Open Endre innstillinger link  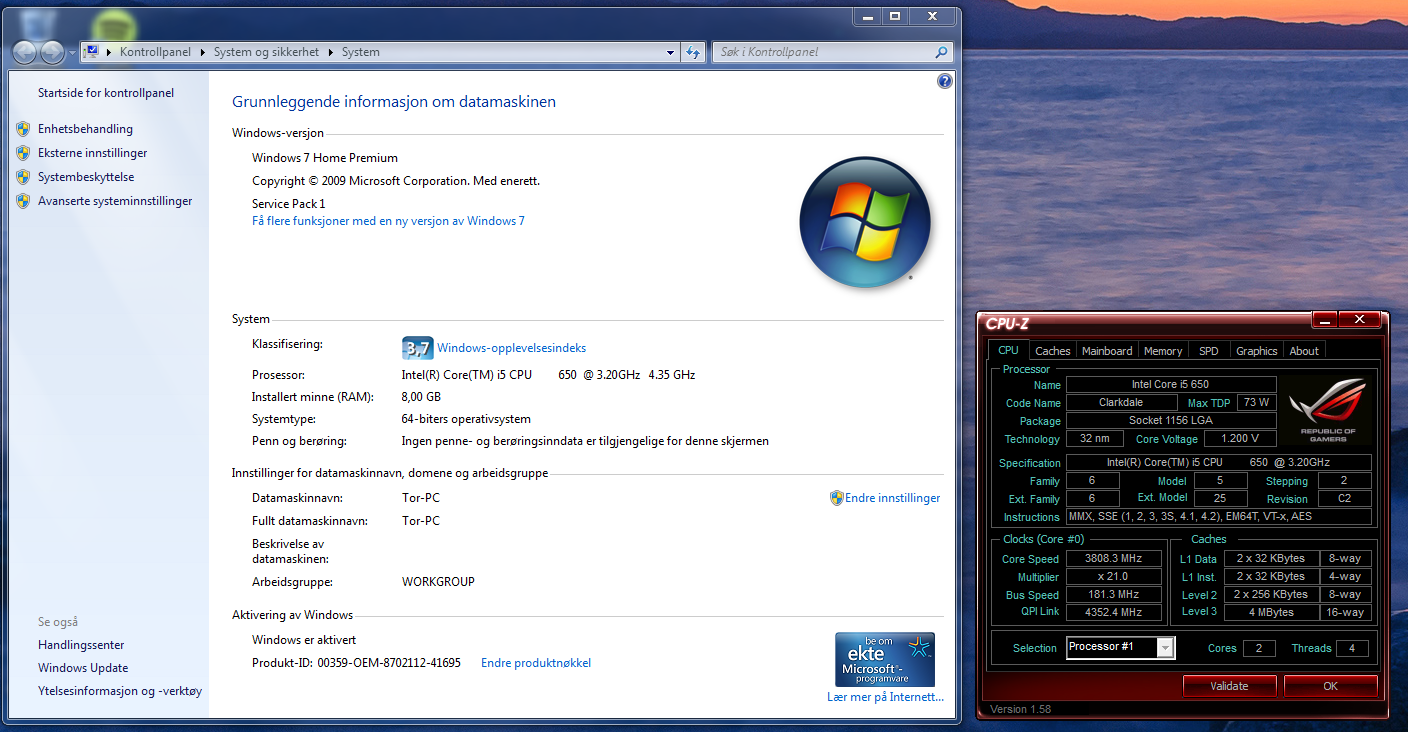click(x=893, y=498)
